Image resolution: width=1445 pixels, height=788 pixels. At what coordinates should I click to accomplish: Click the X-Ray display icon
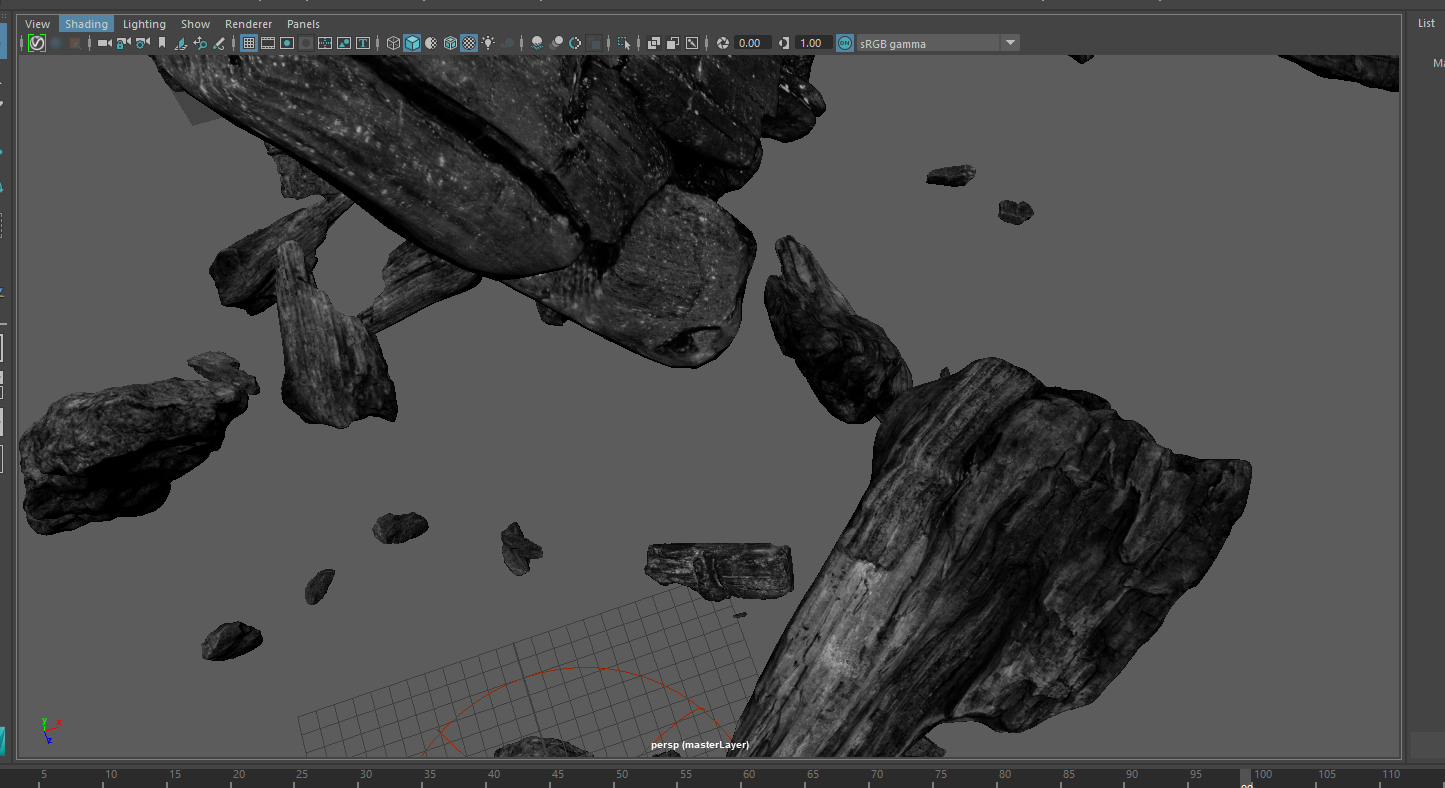coord(653,43)
